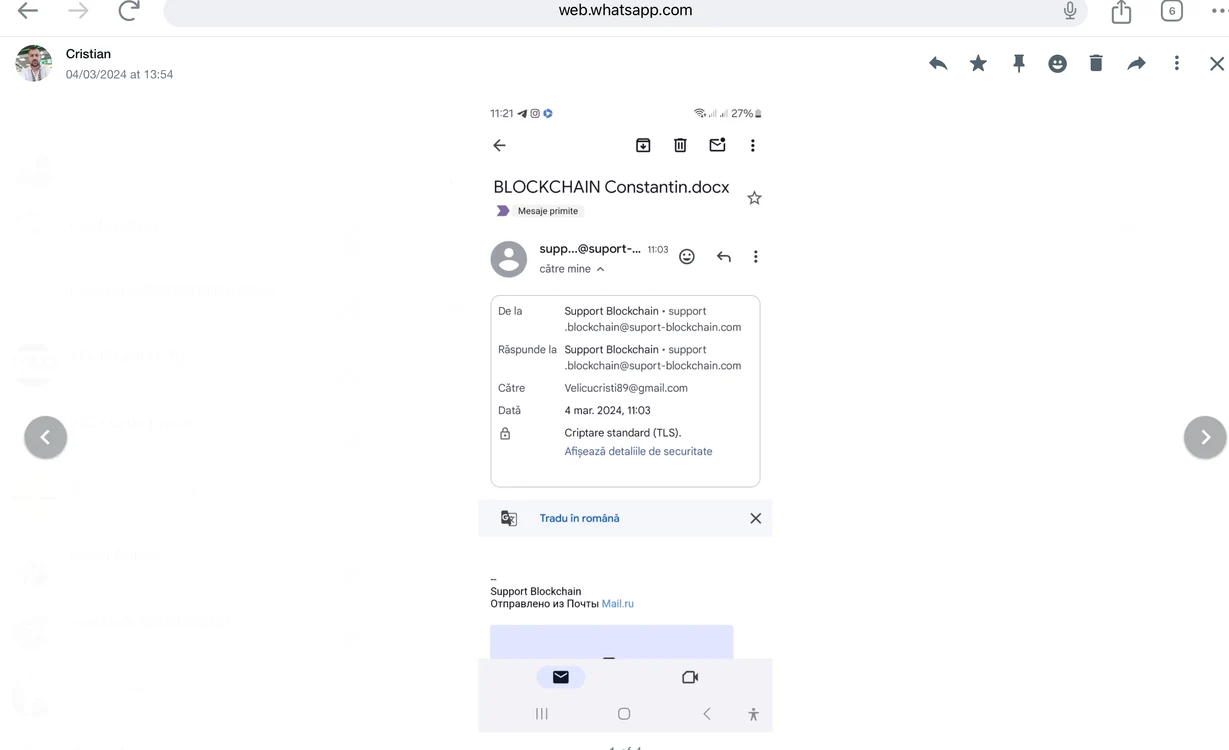Tap Android recent apps button
The width and height of the screenshot is (1229, 750).
pyautogui.click(x=542, y=714)
